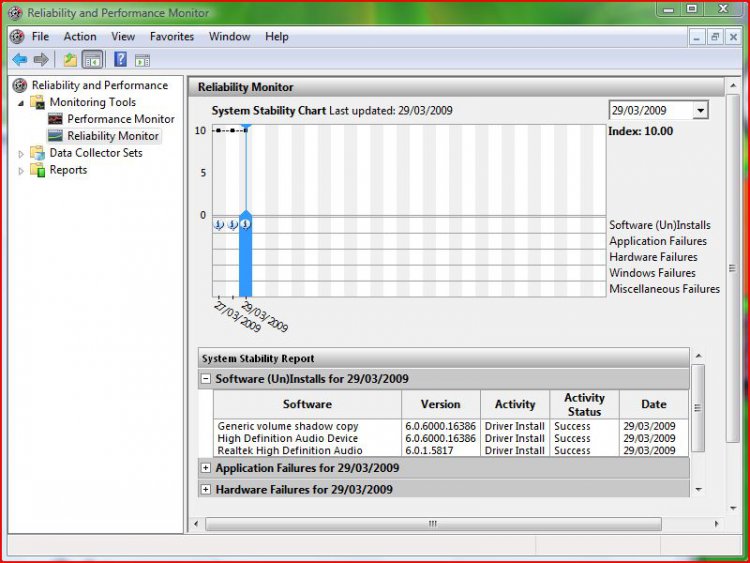Select Reliability Monitor in the tree
750x563 pixels.
tap(113, 136)
